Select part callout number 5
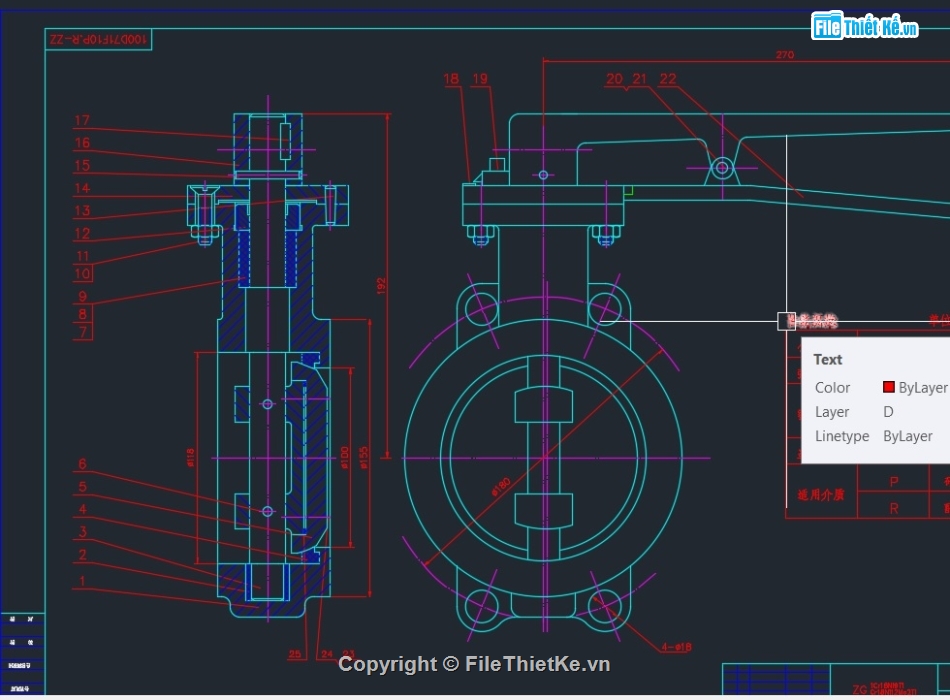This screenshot has height=700, width=950. [82, 487]
